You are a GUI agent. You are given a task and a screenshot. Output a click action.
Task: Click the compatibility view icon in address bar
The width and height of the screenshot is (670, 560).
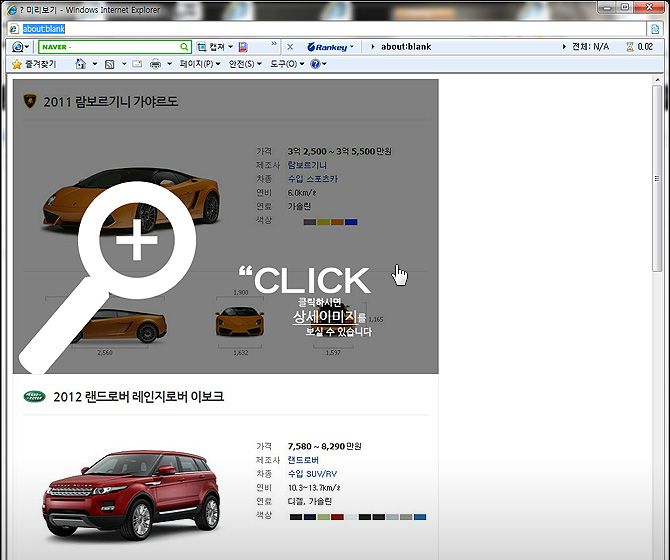pyautogui.click(x=655, y=29)
